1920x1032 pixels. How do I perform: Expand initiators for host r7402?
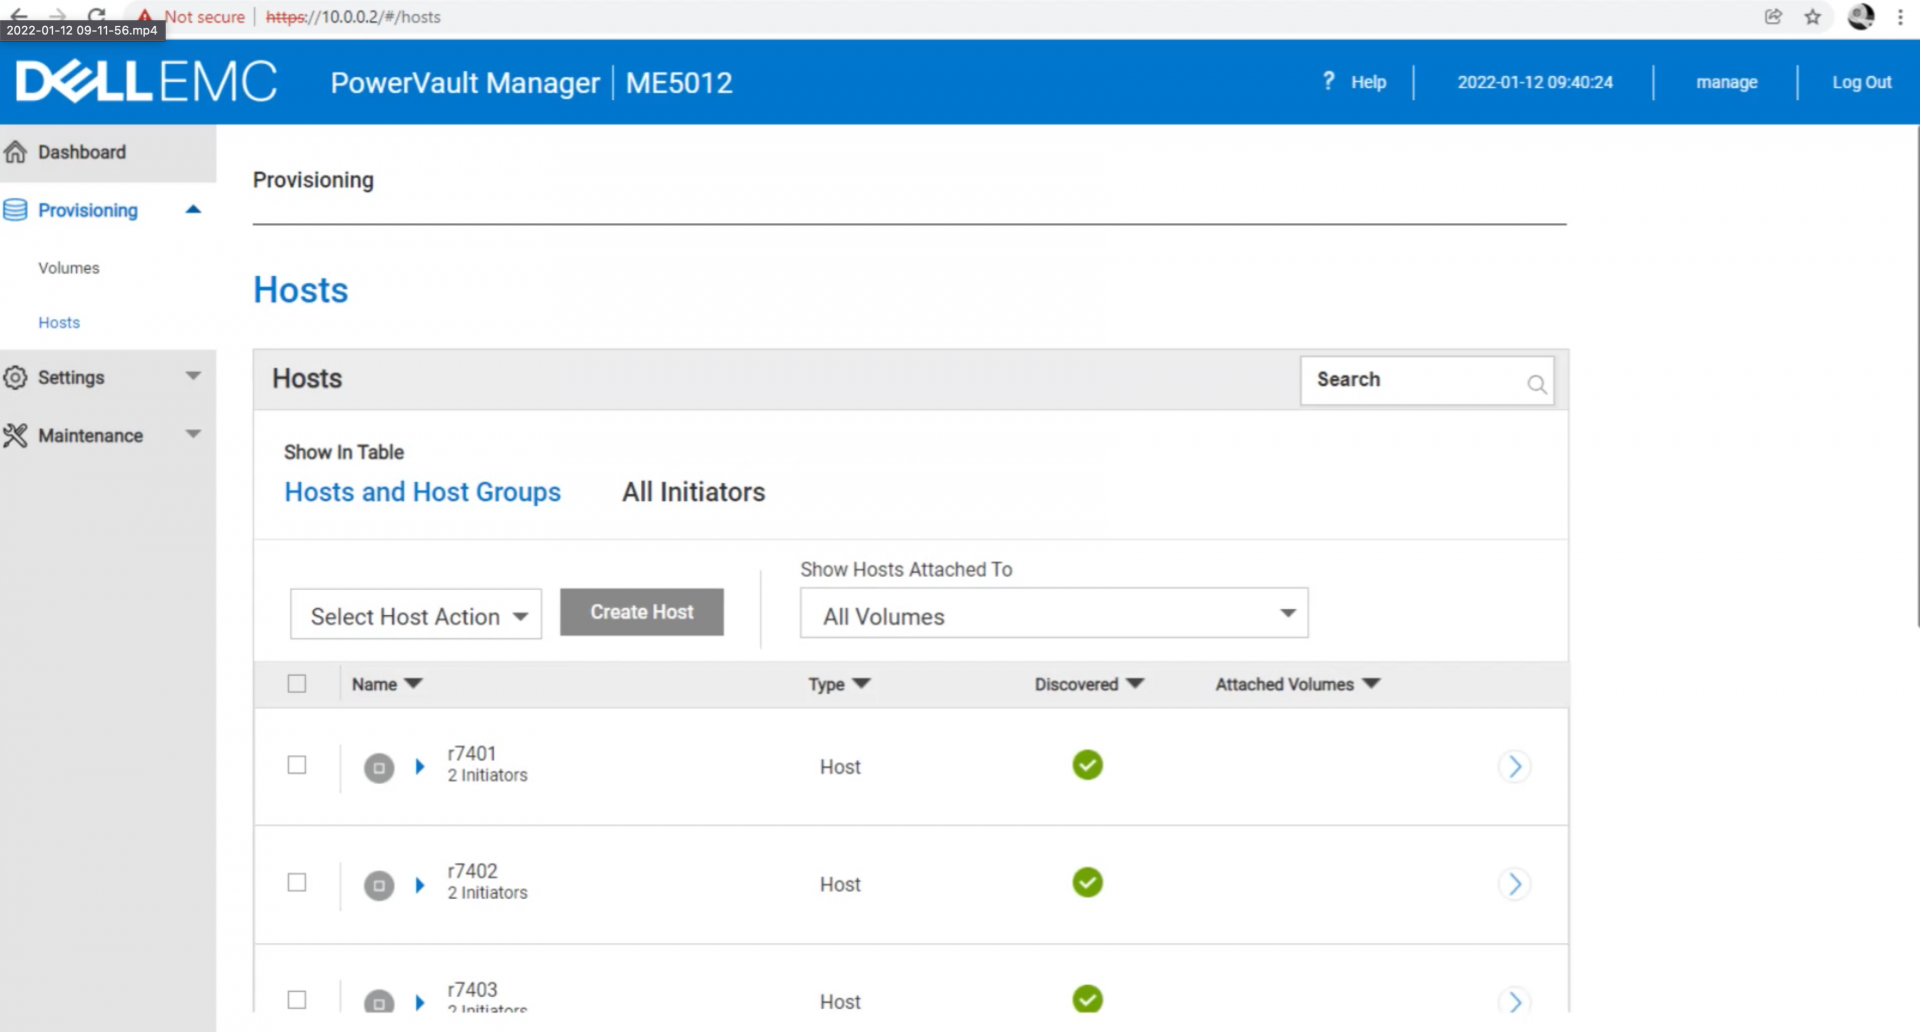(420, 885)
